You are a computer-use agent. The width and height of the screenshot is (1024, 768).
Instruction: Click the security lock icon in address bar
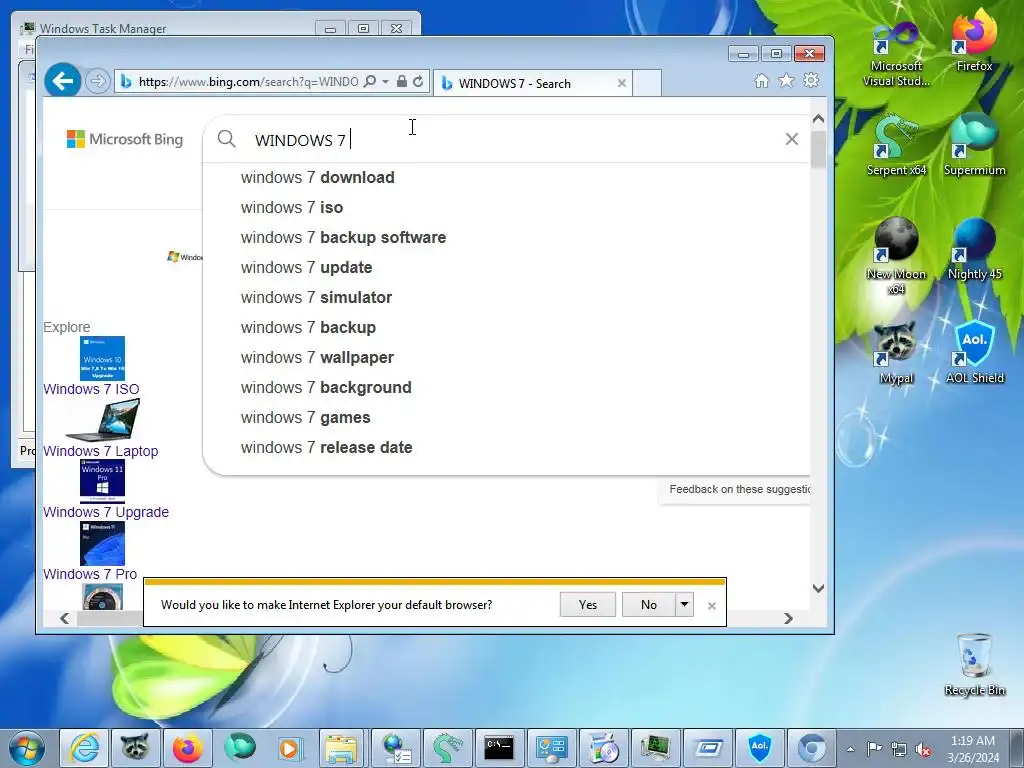(402, 82)
